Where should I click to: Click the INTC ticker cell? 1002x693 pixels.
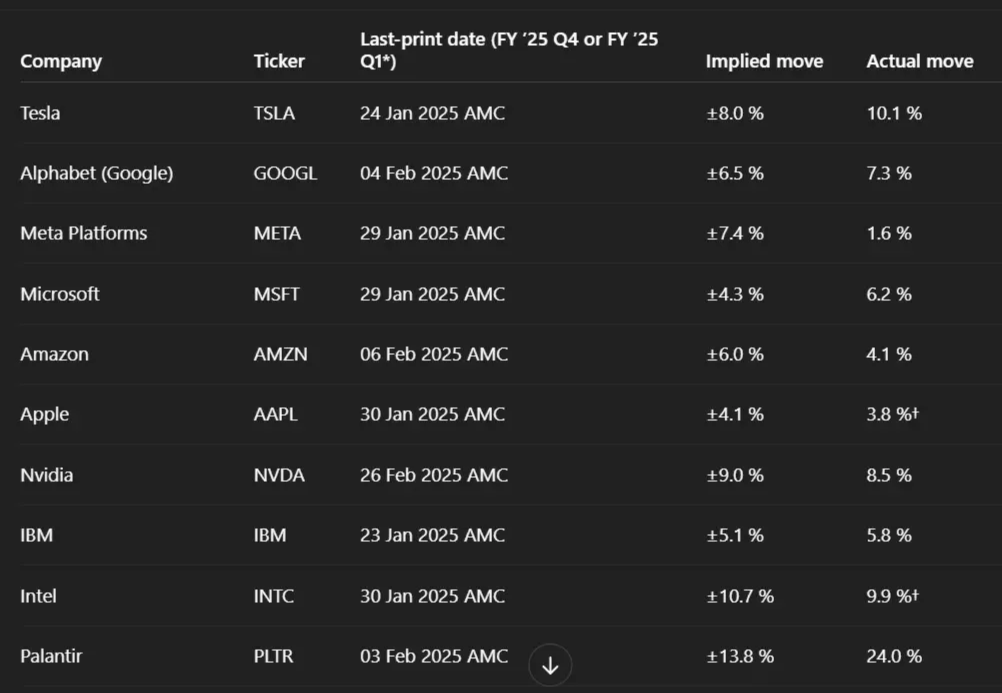coord(274,596)
